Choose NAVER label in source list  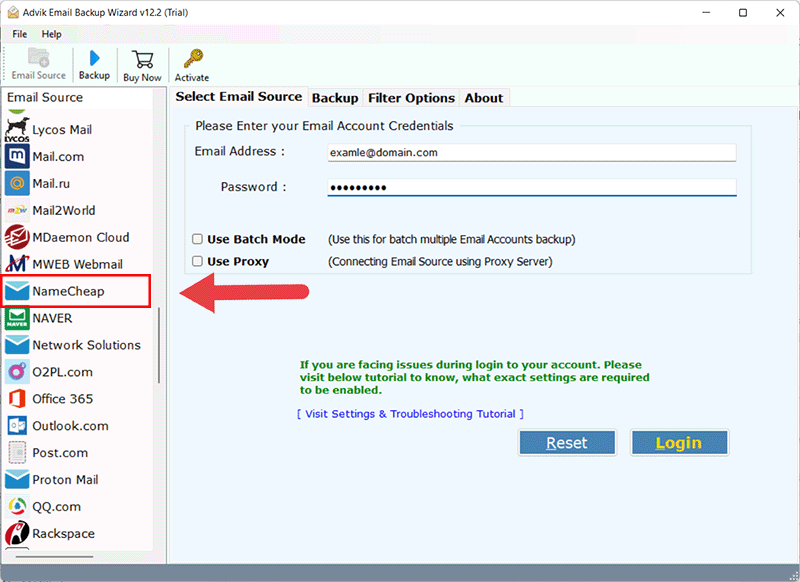click(52, 318)
